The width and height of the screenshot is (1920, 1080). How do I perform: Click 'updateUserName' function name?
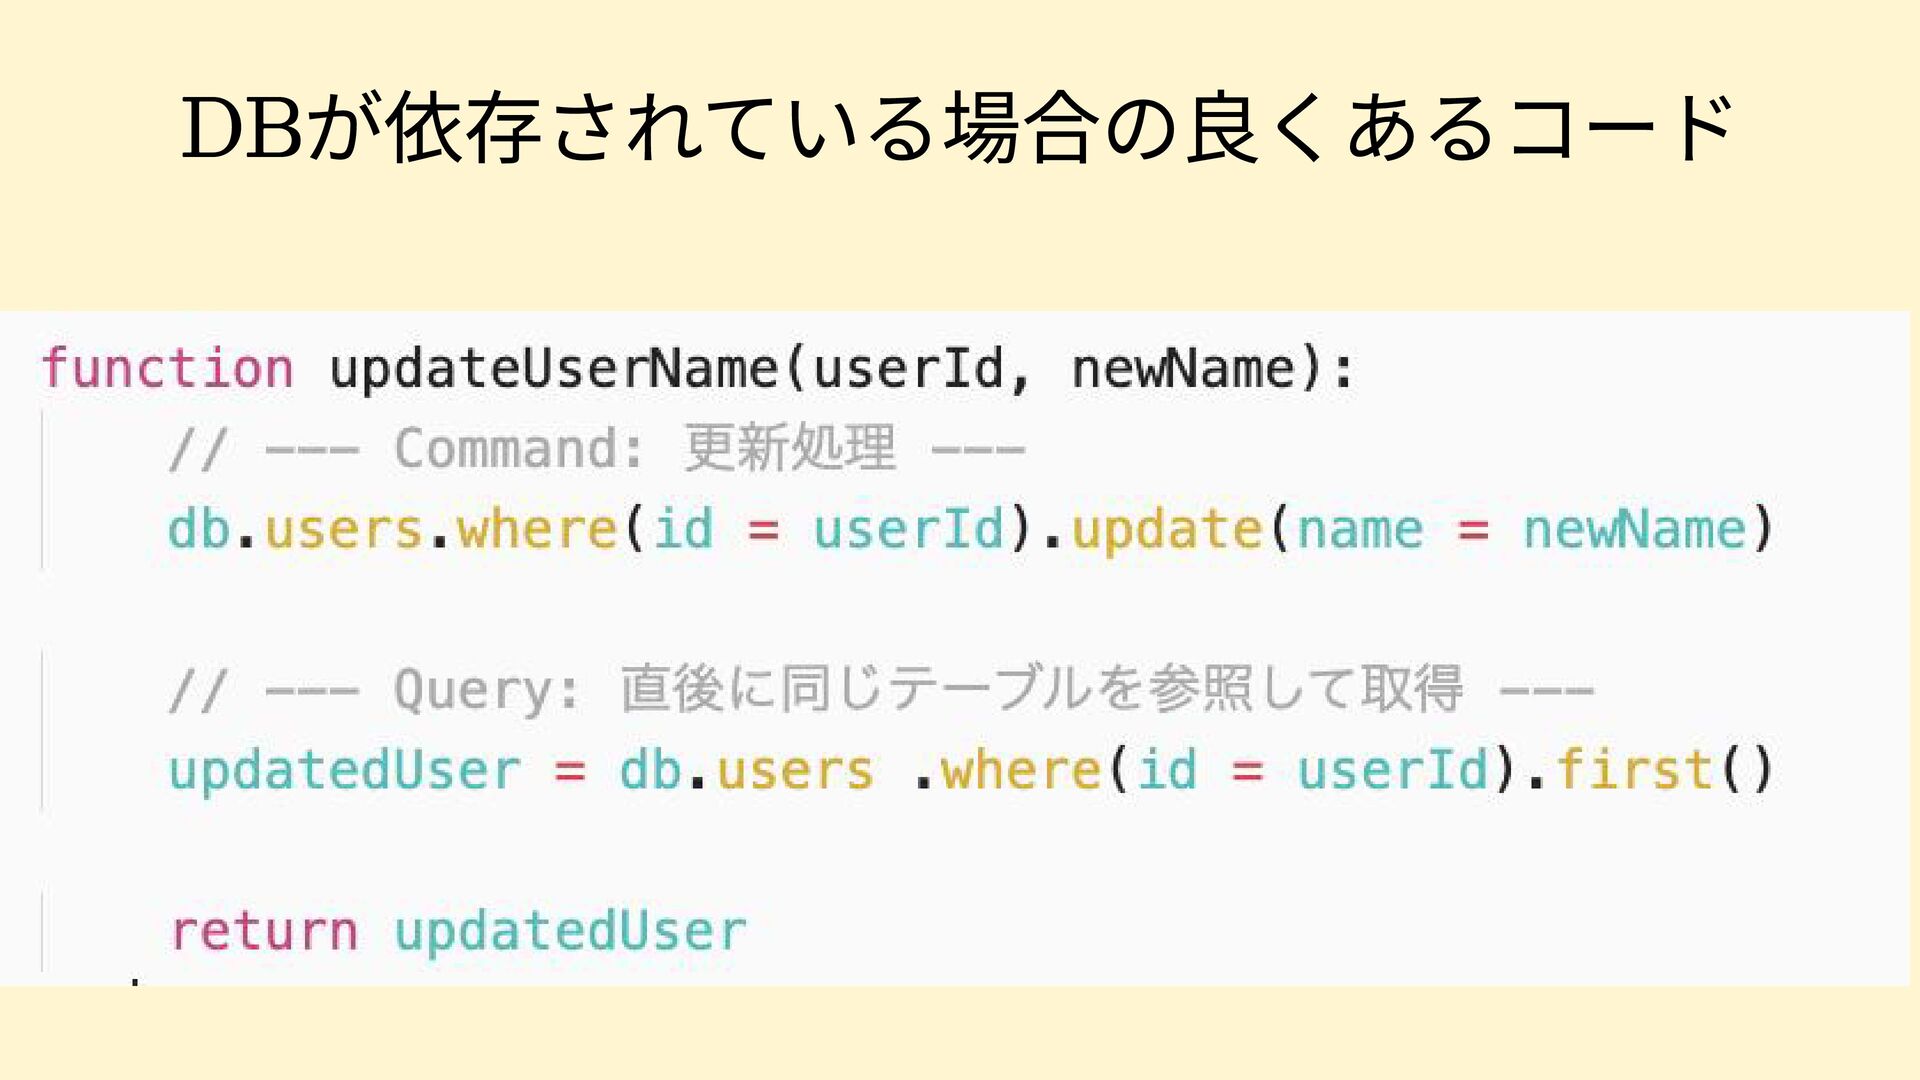tap(554, 370)
